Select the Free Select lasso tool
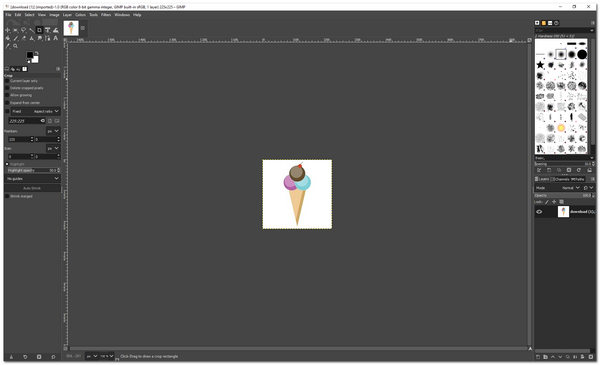600x365 pixels. click(x=23, y=30)
